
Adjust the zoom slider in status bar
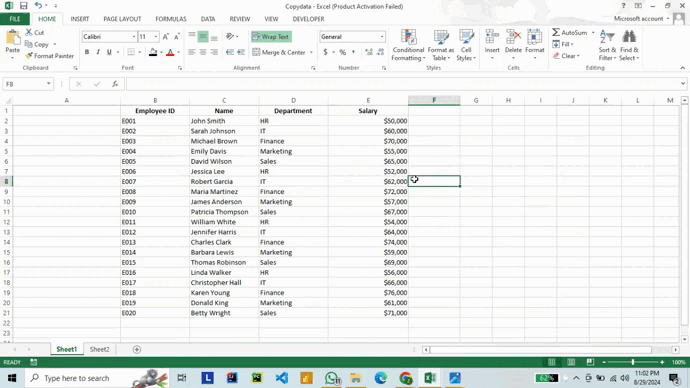coord(633,362)
